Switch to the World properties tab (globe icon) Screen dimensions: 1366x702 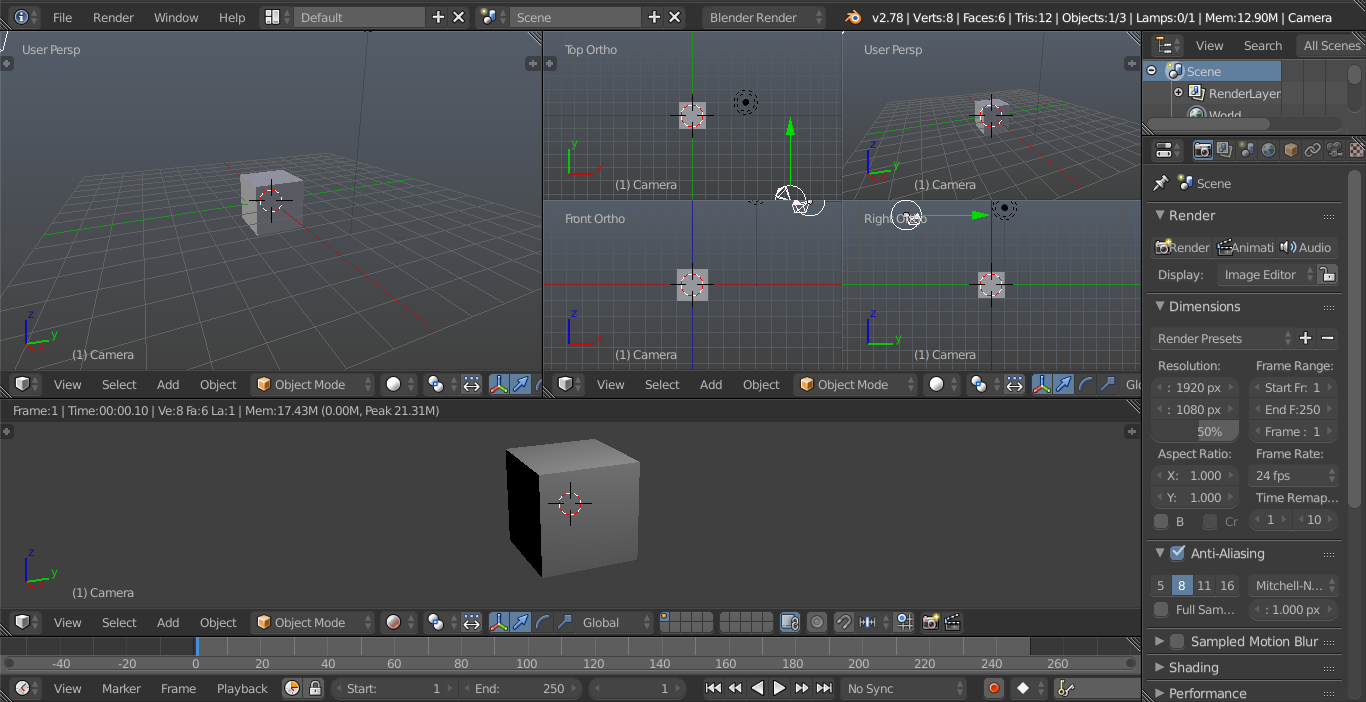point(1267,150)
